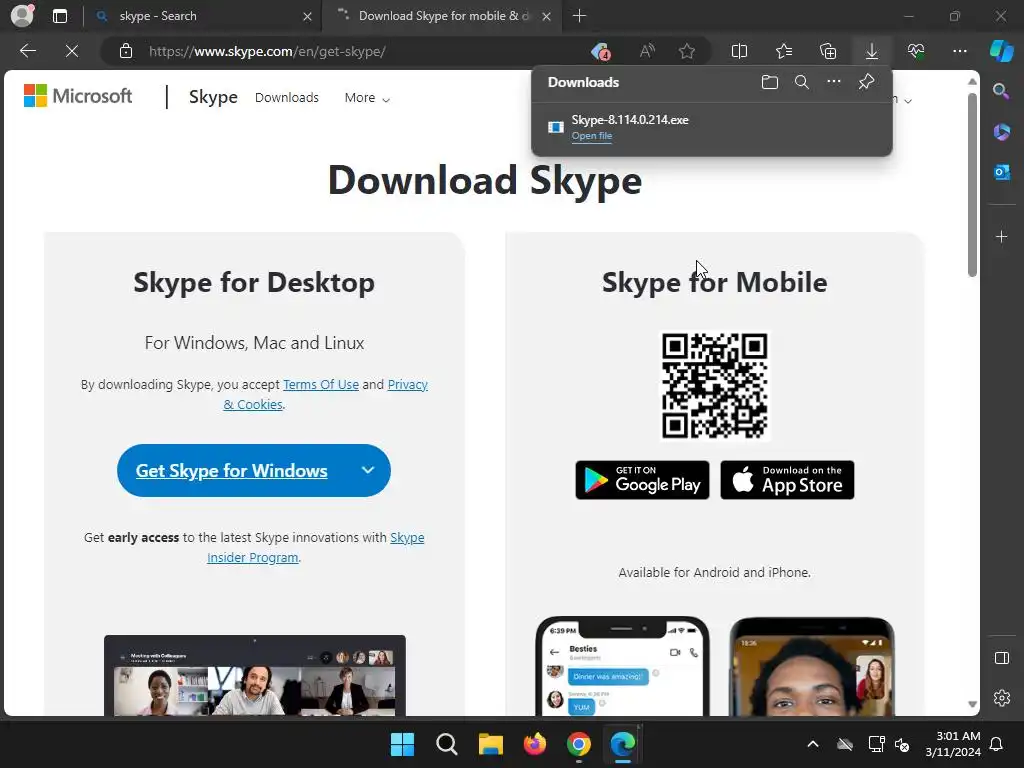Click the desktop video call preview image
The height and width of the screenshot is (768, 1024).
coord(255,675)
